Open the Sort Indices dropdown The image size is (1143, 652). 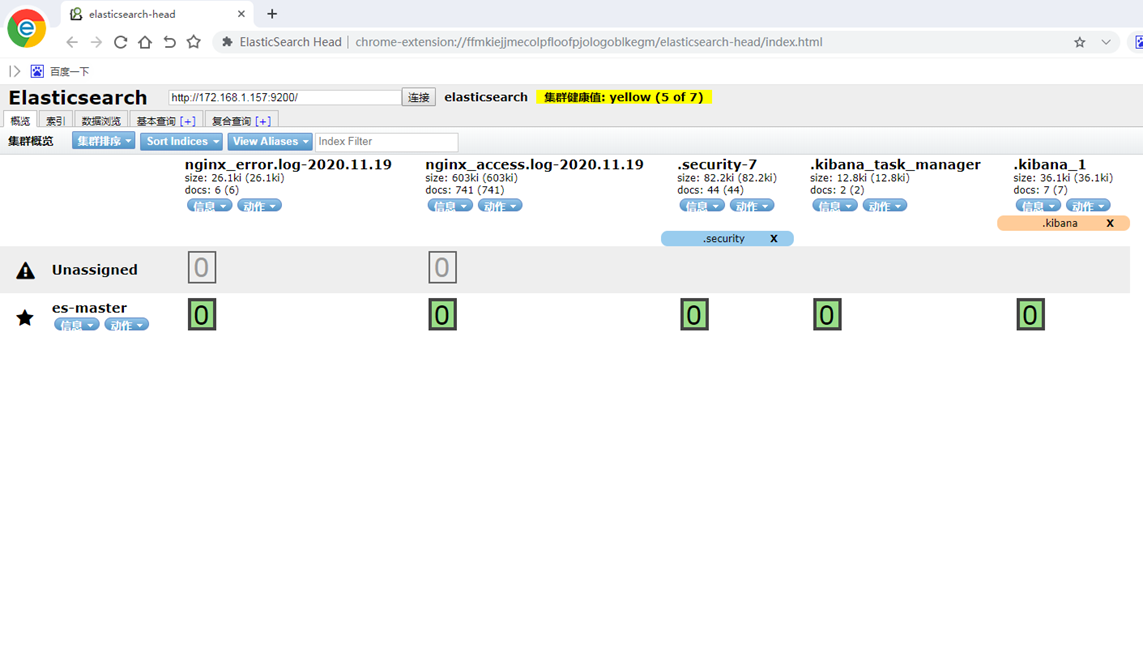point(182,141)
